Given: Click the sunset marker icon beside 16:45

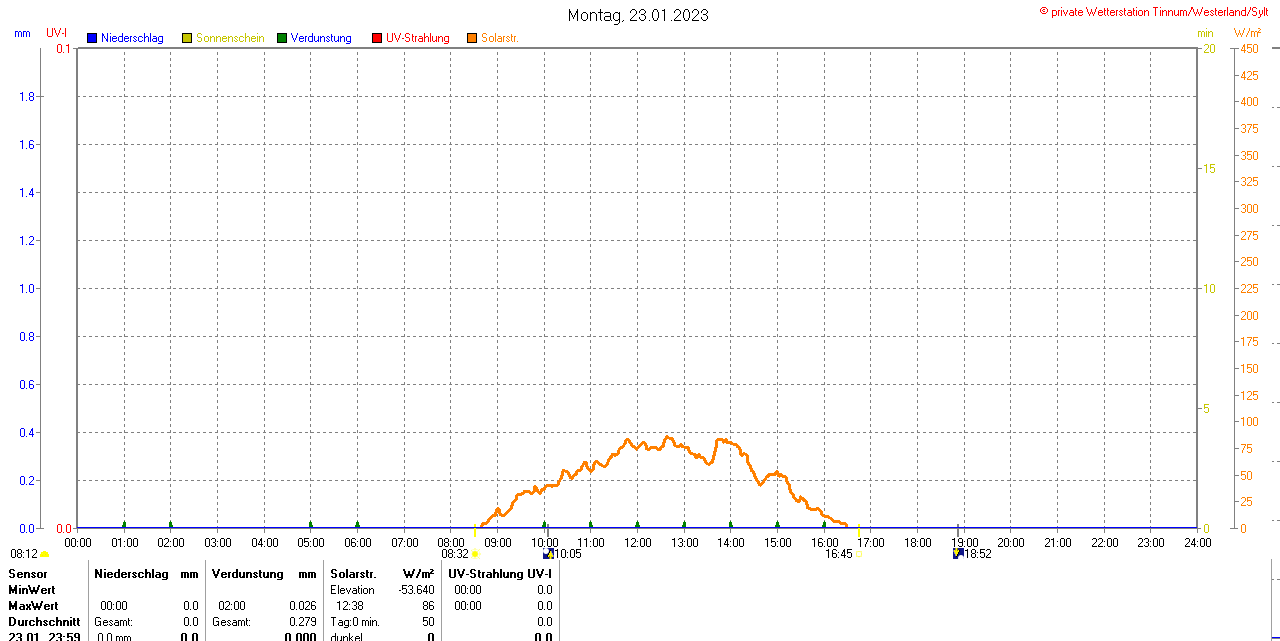Looking at the screenshot, I should pyautogui.click(x=858, y=554).
